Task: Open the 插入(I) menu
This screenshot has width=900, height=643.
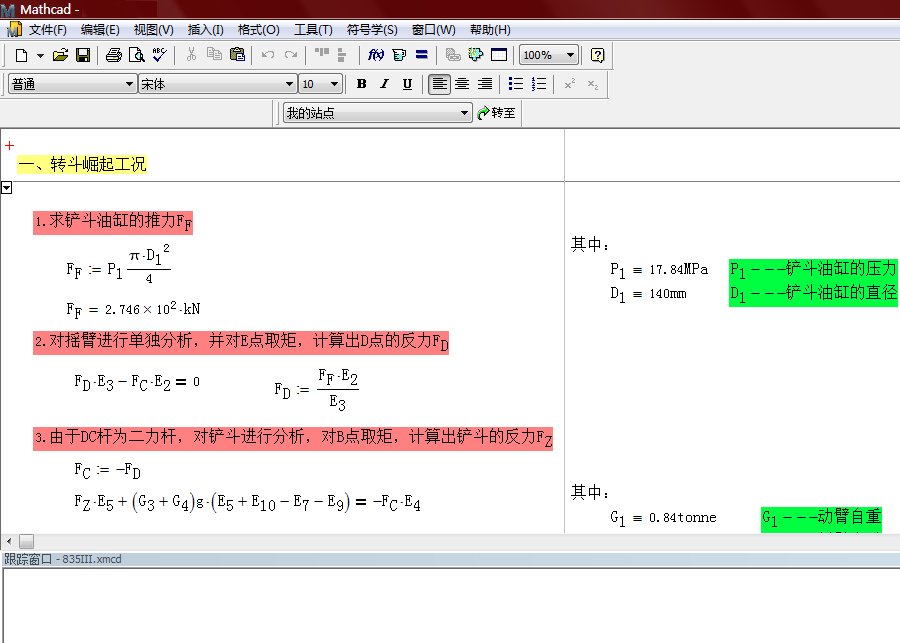Action: tap(206, 30)
